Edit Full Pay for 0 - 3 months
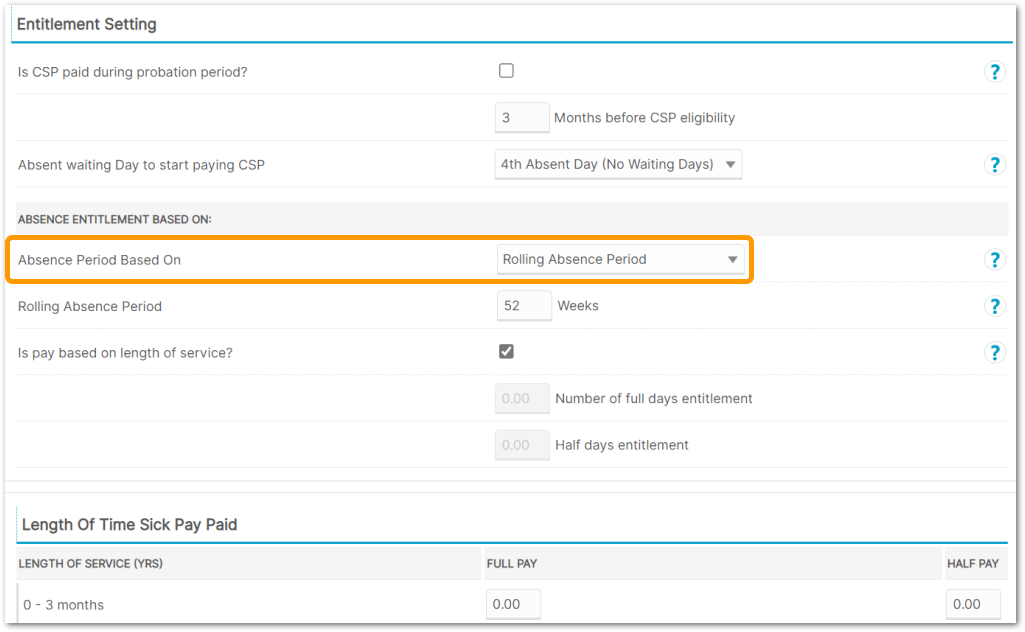Screen dimensions: 1025x632 [513, 604]
